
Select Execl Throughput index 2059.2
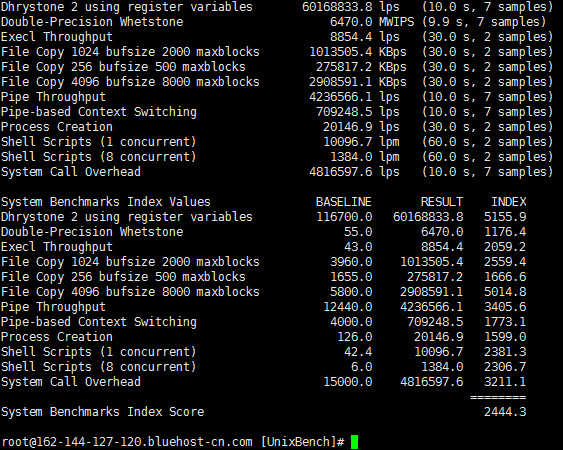[505, 247]
